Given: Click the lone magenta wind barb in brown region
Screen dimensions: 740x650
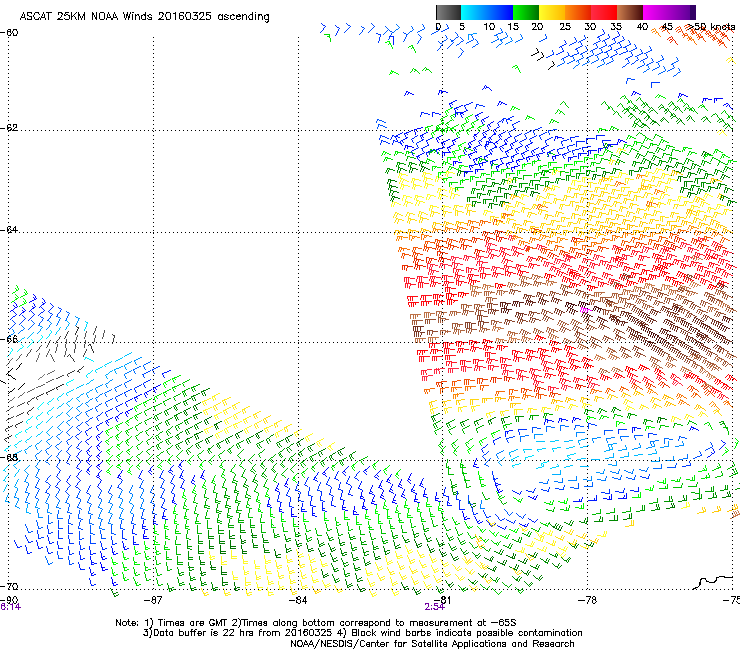Looking at the screenshot, I should click(x=585, y=310).
